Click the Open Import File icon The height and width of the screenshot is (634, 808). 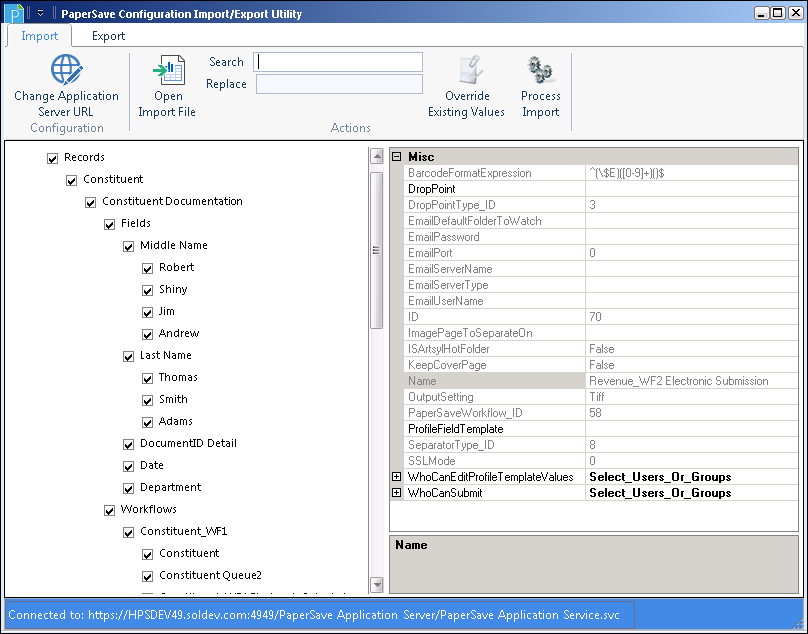click(169, 70)
